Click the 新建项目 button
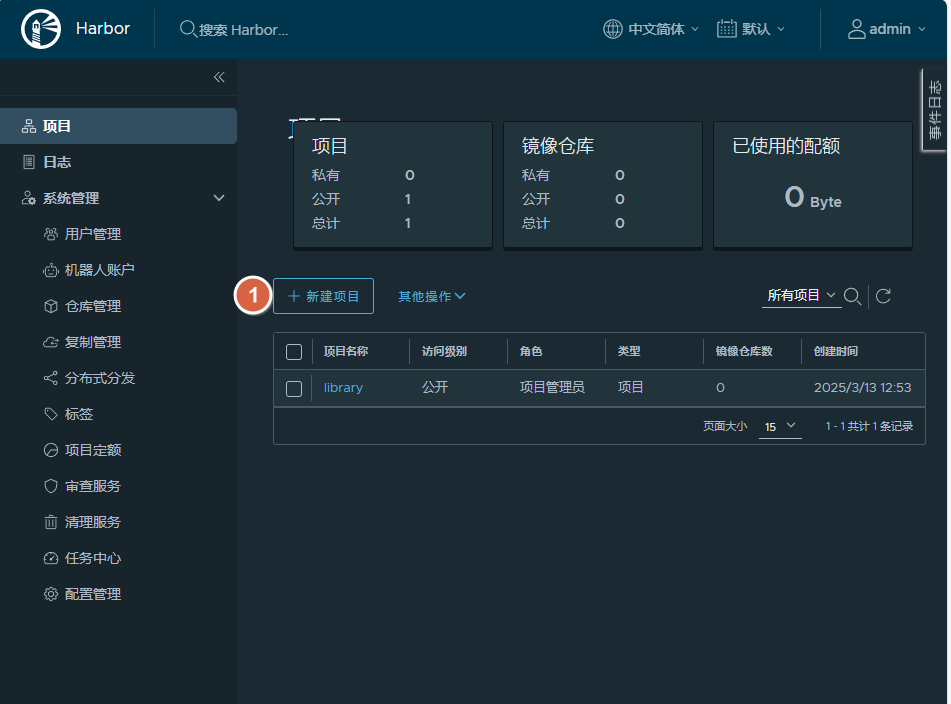This screenshot has width=951, height=704. click(x=323, y=296)
